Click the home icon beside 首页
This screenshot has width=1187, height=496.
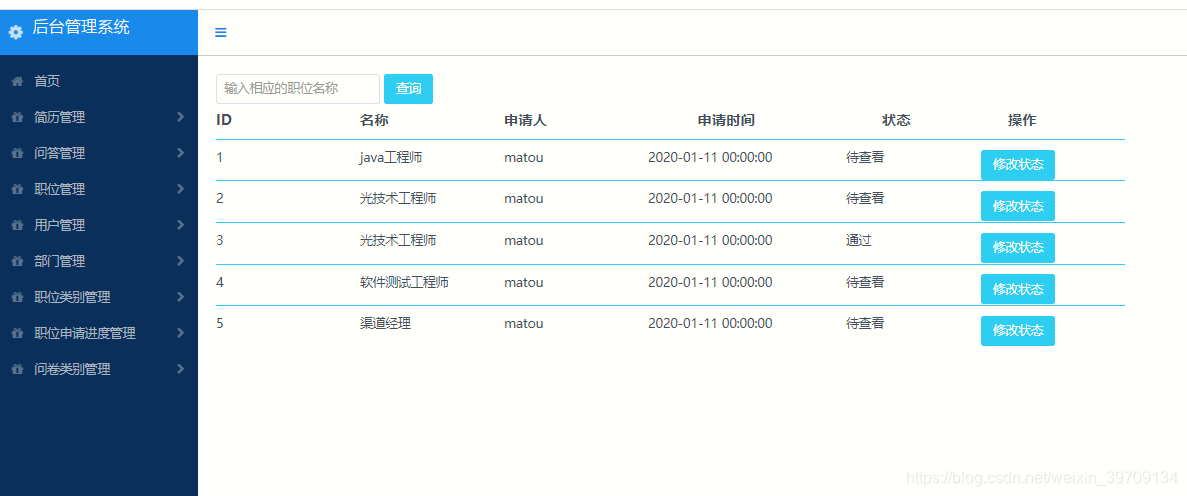[x=17, y=81]
